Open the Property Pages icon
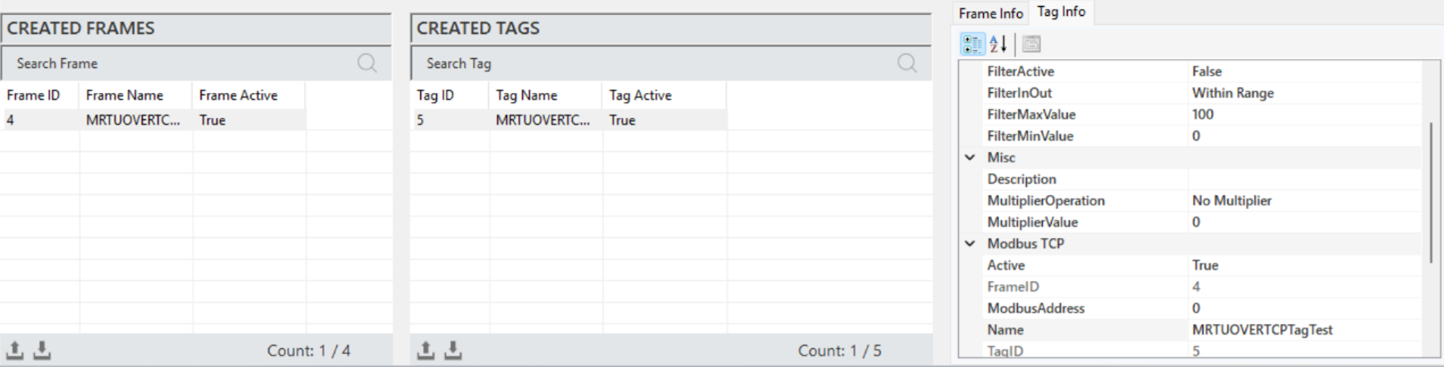This screenshot has width=1444, height=367. pyautogui.click(x=1031, y=44)
